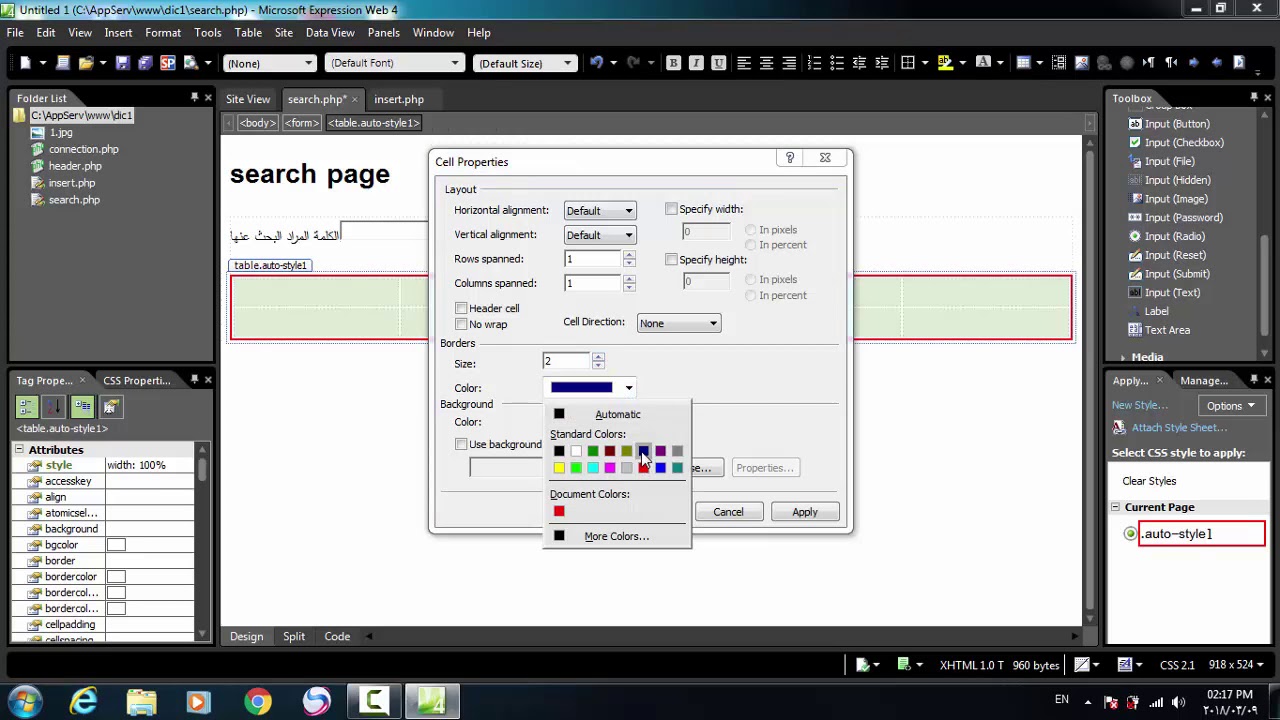Open the Format menu
1280x720 pixels.
tap(162, 32)
